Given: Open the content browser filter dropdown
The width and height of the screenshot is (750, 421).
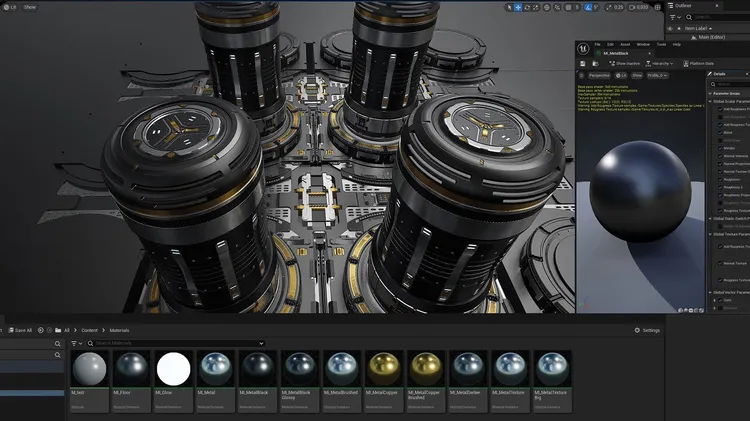Looking at the screenshot, I should [x=77, y=343].
